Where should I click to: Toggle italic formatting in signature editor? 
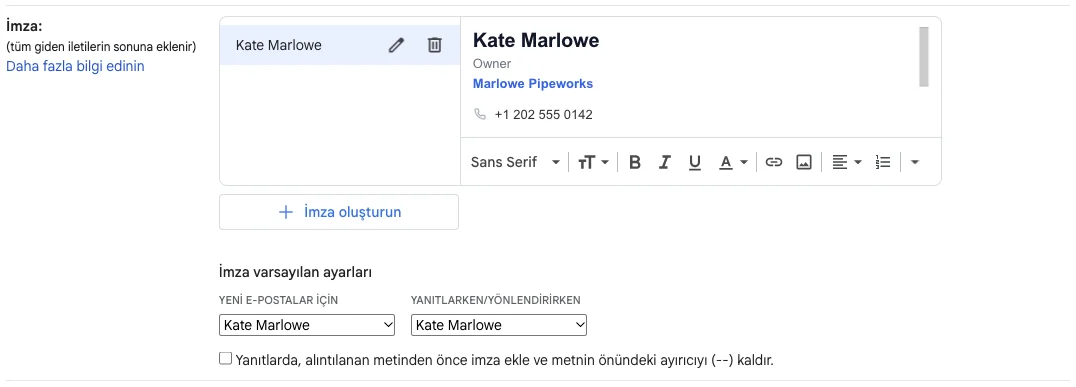[664, 163]
